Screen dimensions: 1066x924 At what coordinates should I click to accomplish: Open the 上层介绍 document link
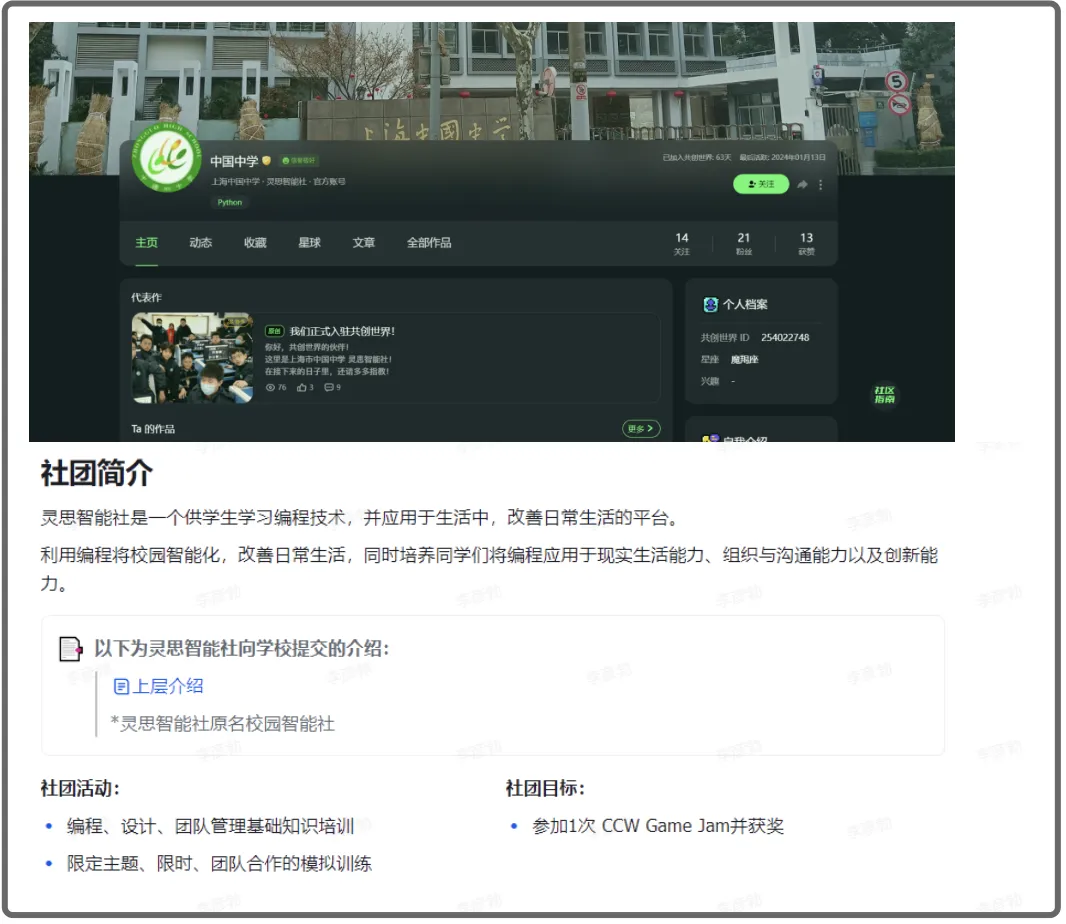tap(167, 687)
